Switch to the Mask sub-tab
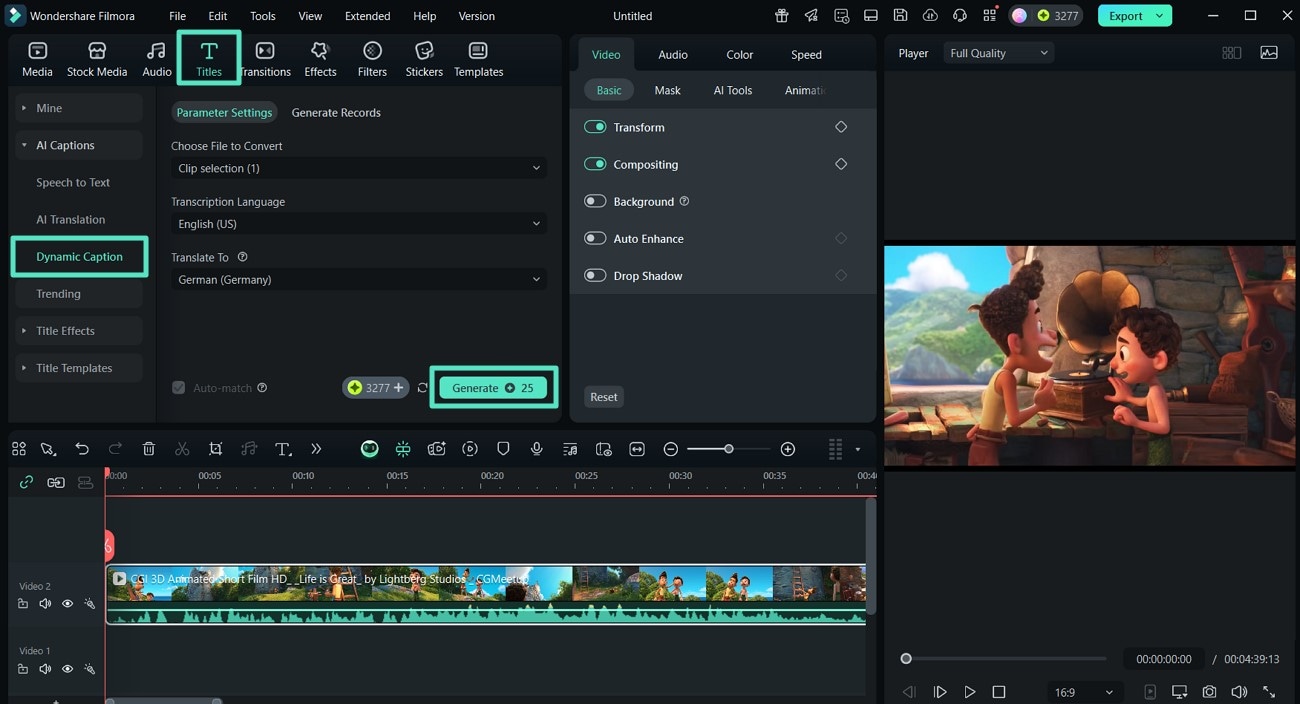Screen dimensions: 1300x704 667,90
